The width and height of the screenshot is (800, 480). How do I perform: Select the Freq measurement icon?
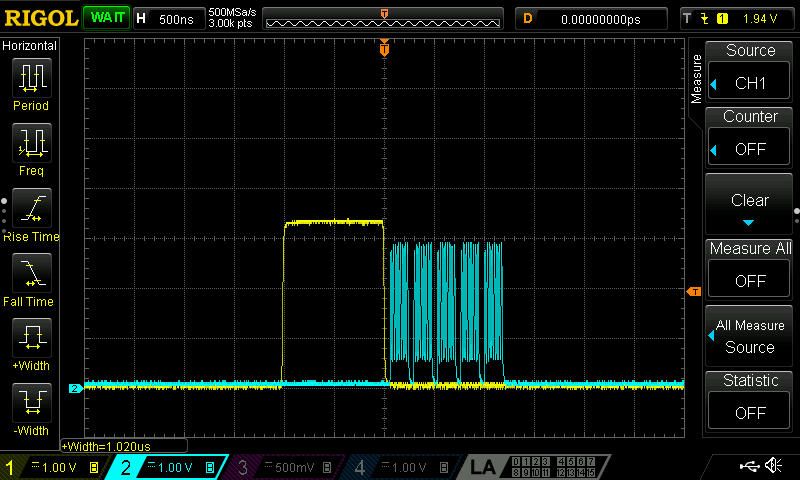[32, 142]
